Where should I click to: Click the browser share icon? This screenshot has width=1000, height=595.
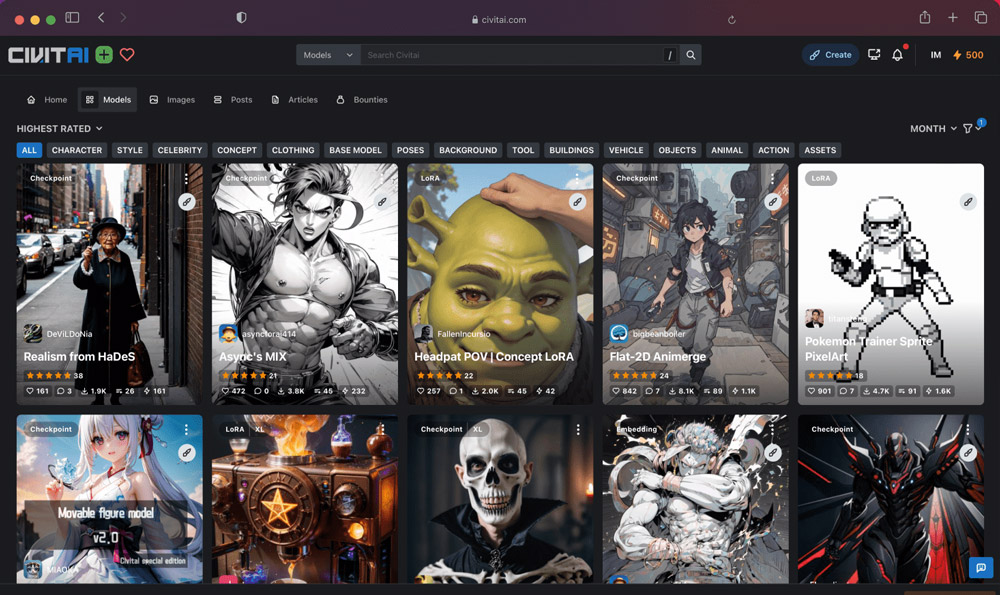[x=925, y=18]
